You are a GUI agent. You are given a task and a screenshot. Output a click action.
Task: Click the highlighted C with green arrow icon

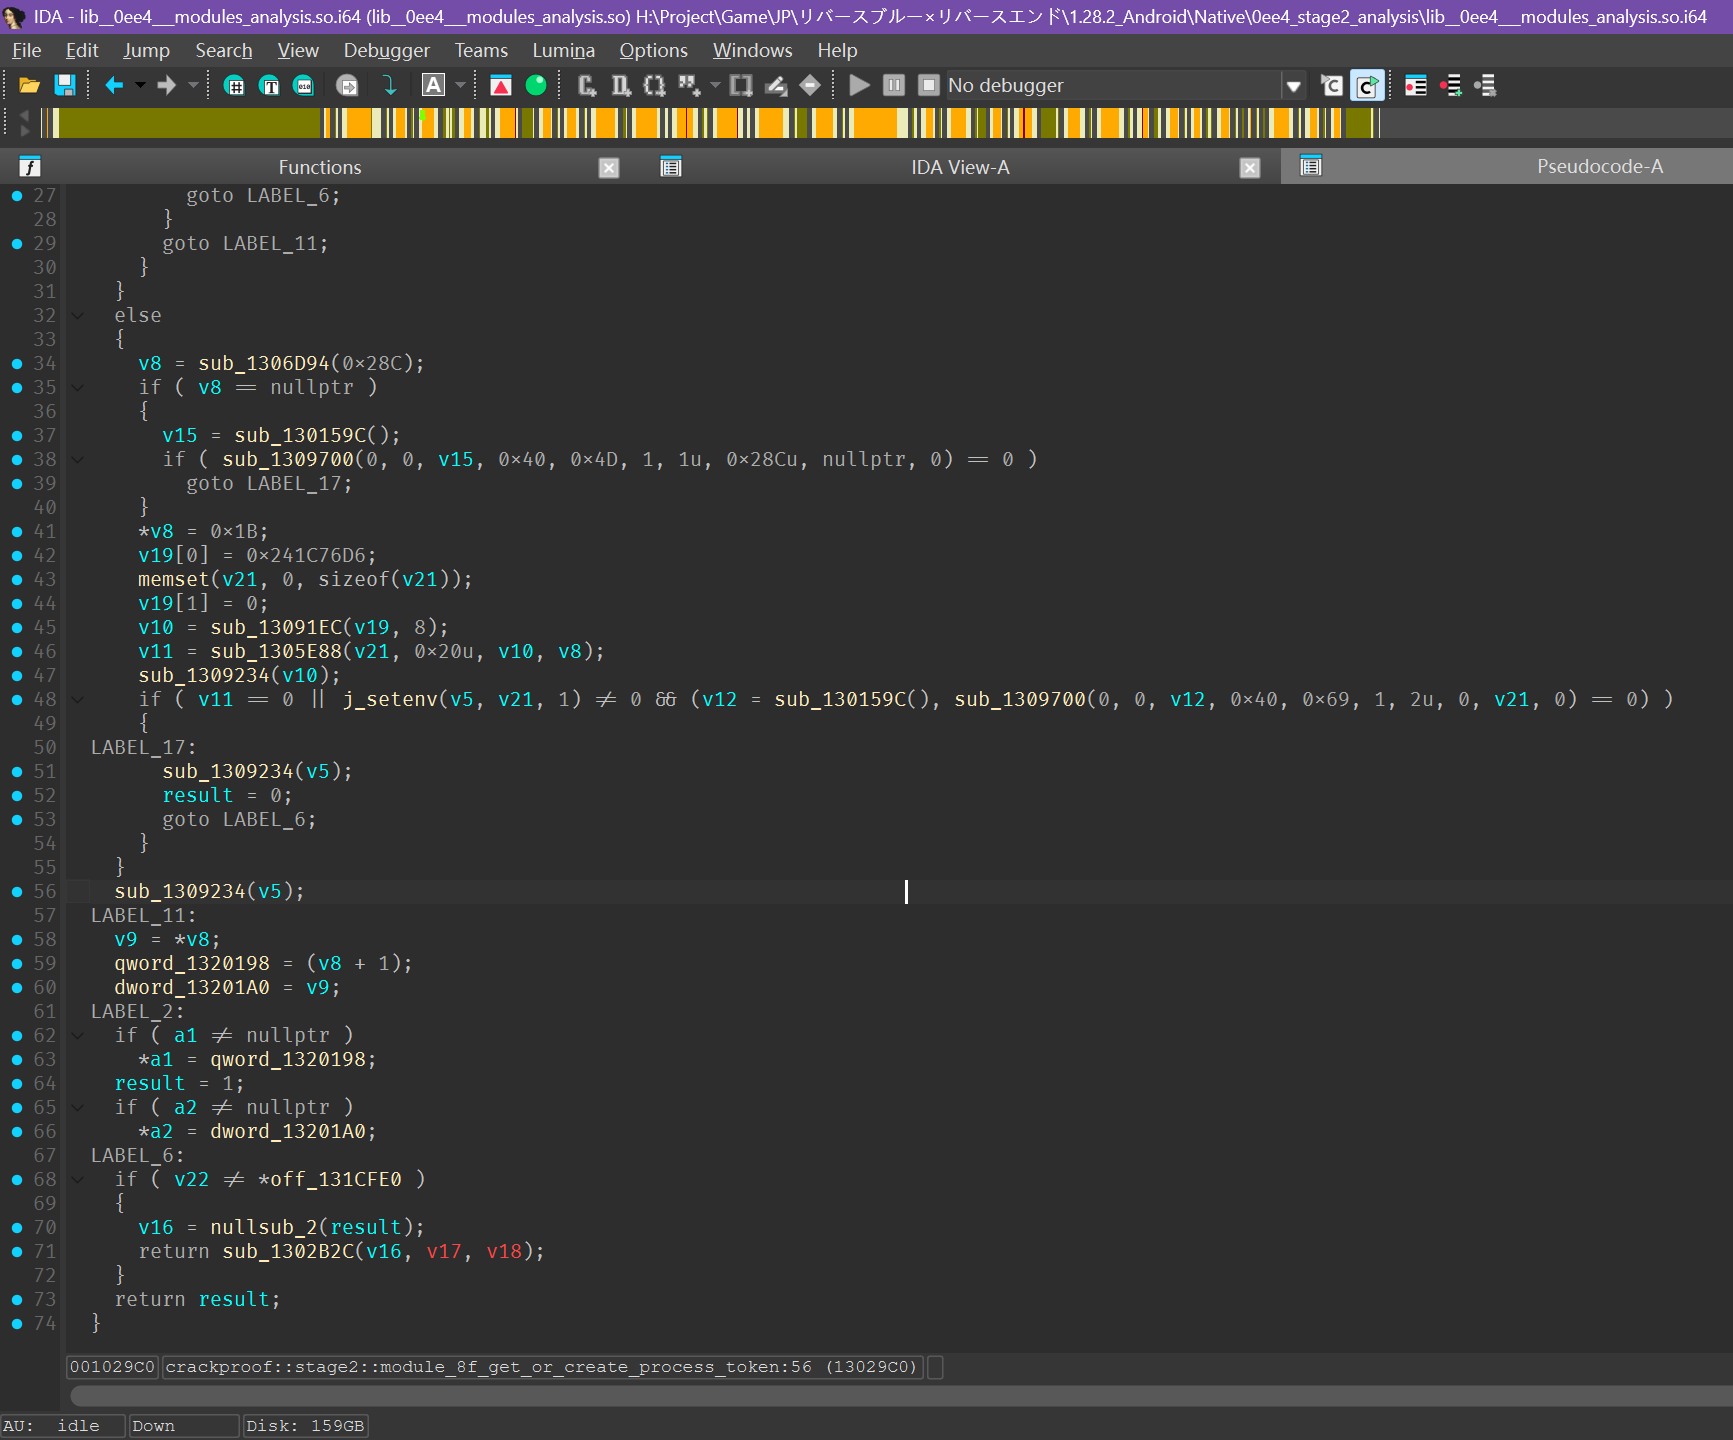1367,86
